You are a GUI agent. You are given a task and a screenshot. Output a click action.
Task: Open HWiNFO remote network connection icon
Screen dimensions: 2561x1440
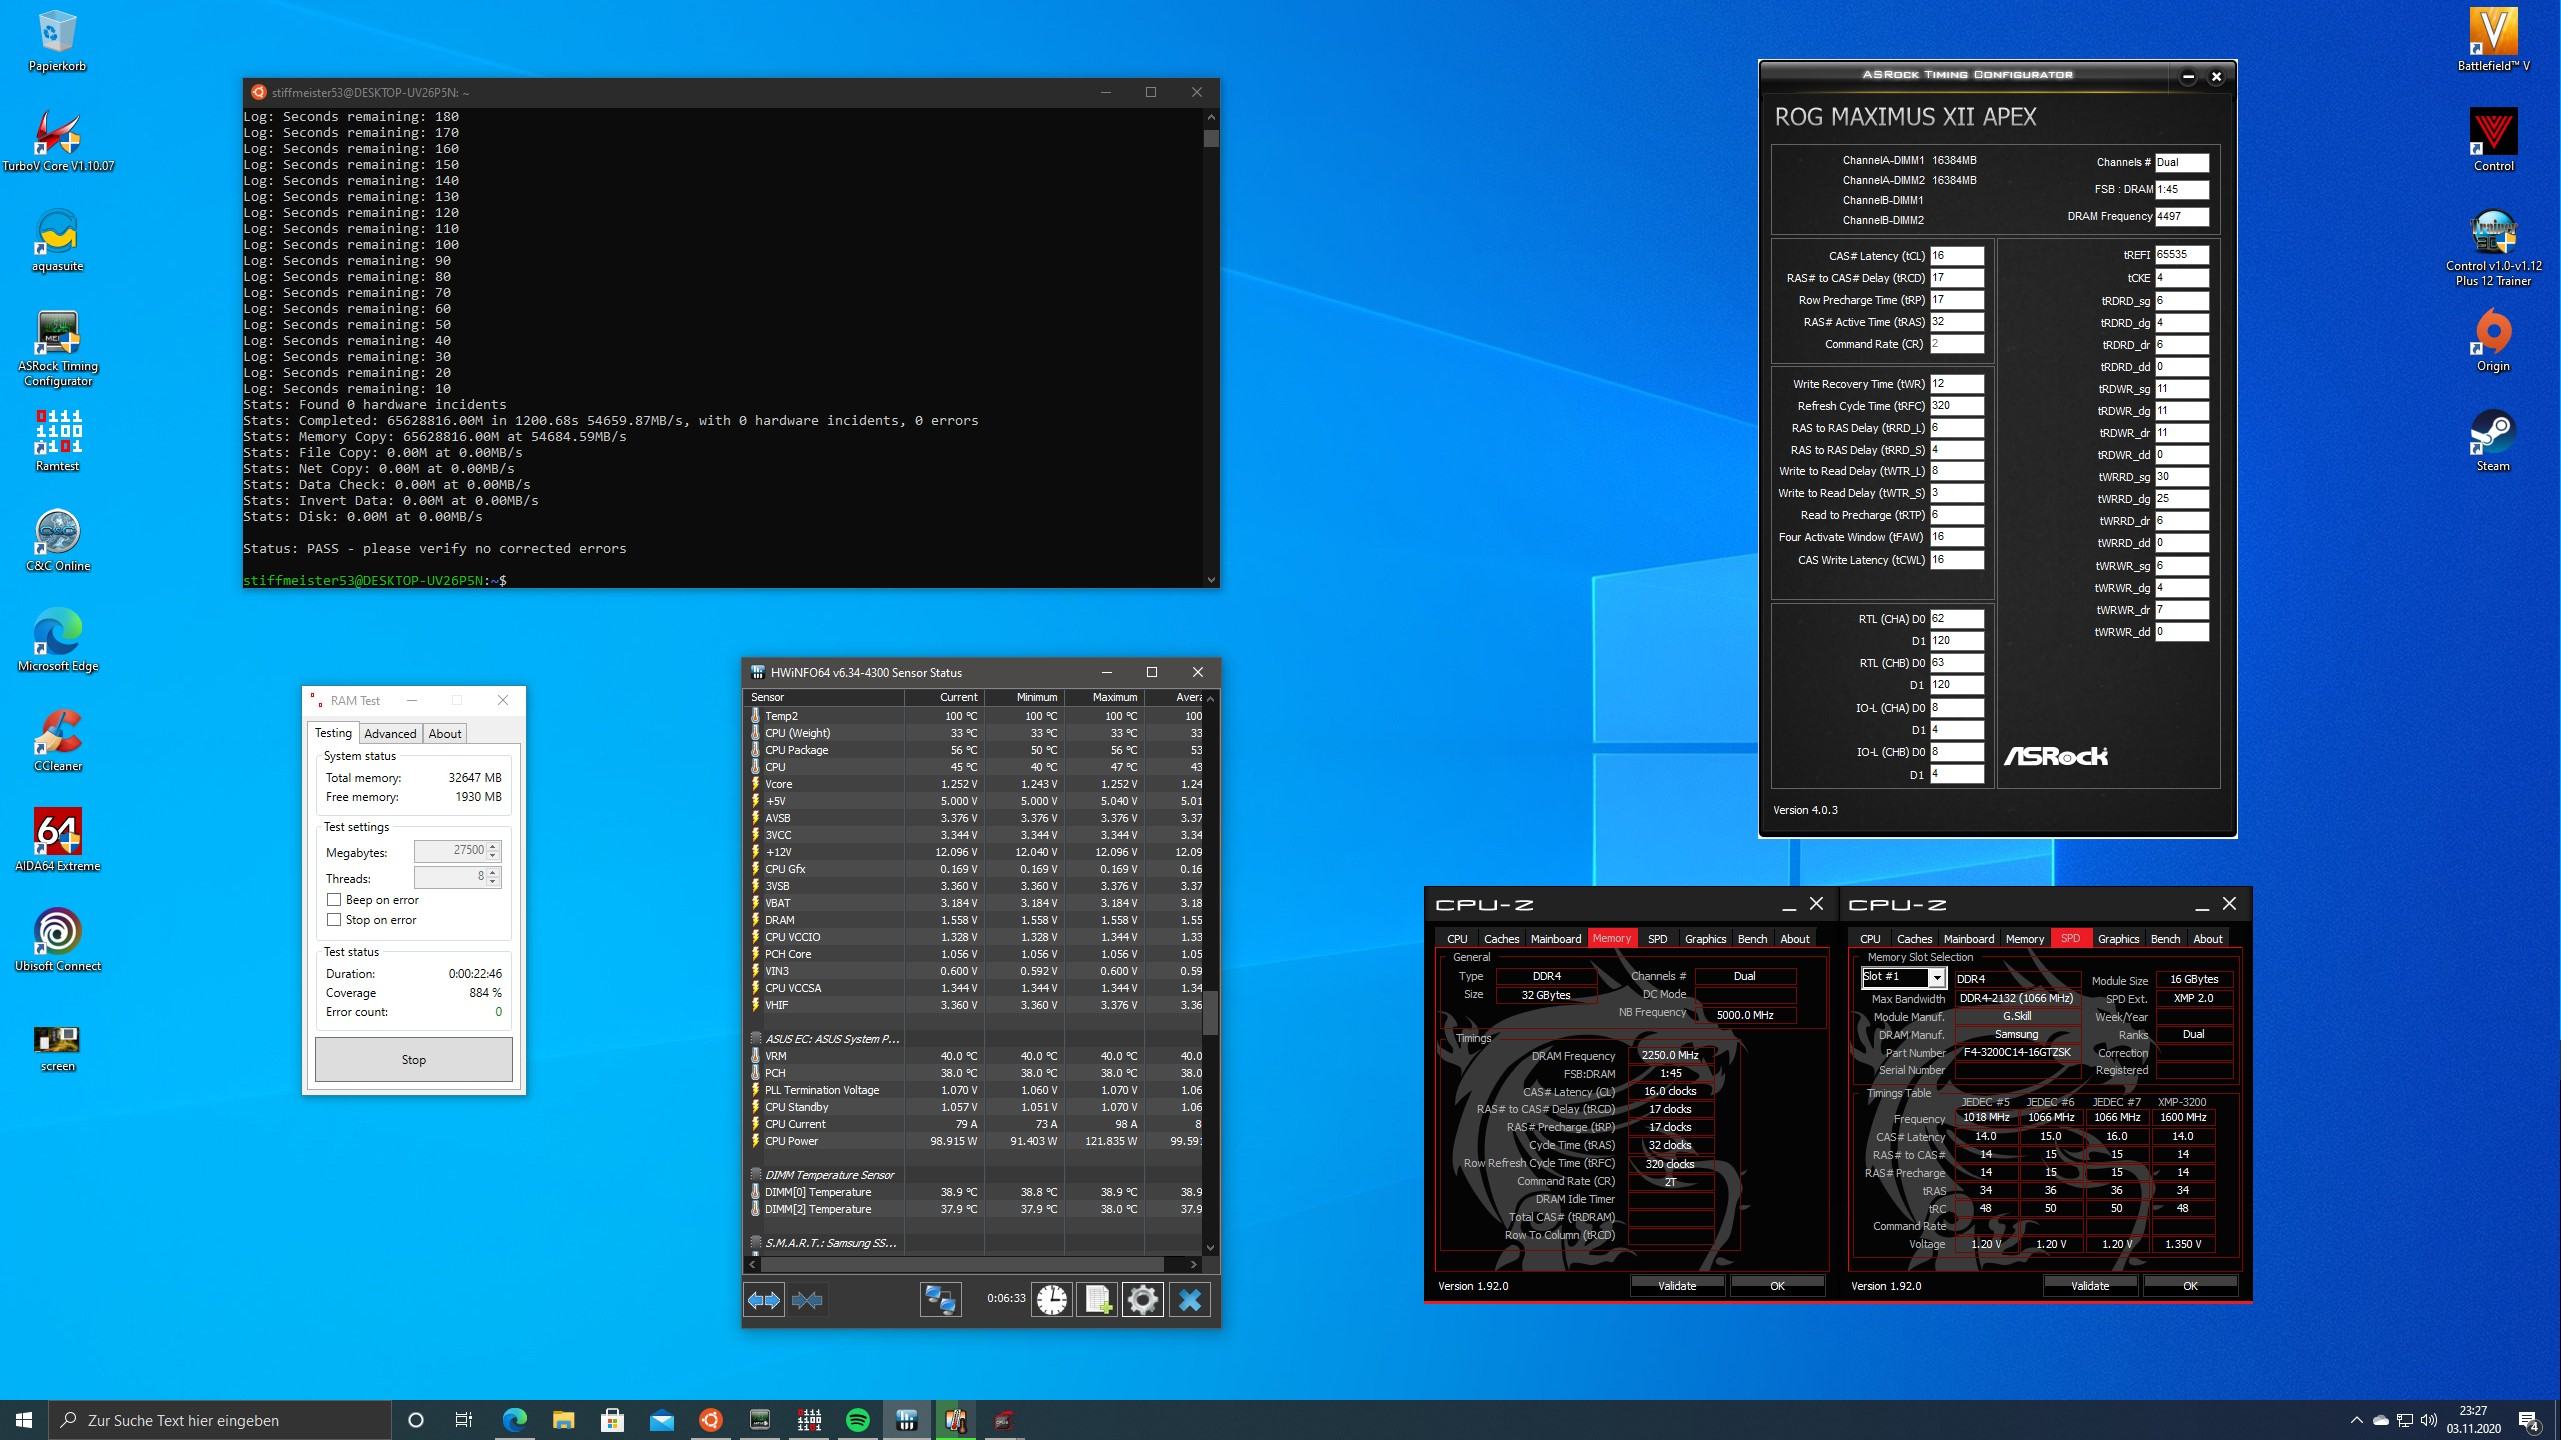tap(940, 1300)
